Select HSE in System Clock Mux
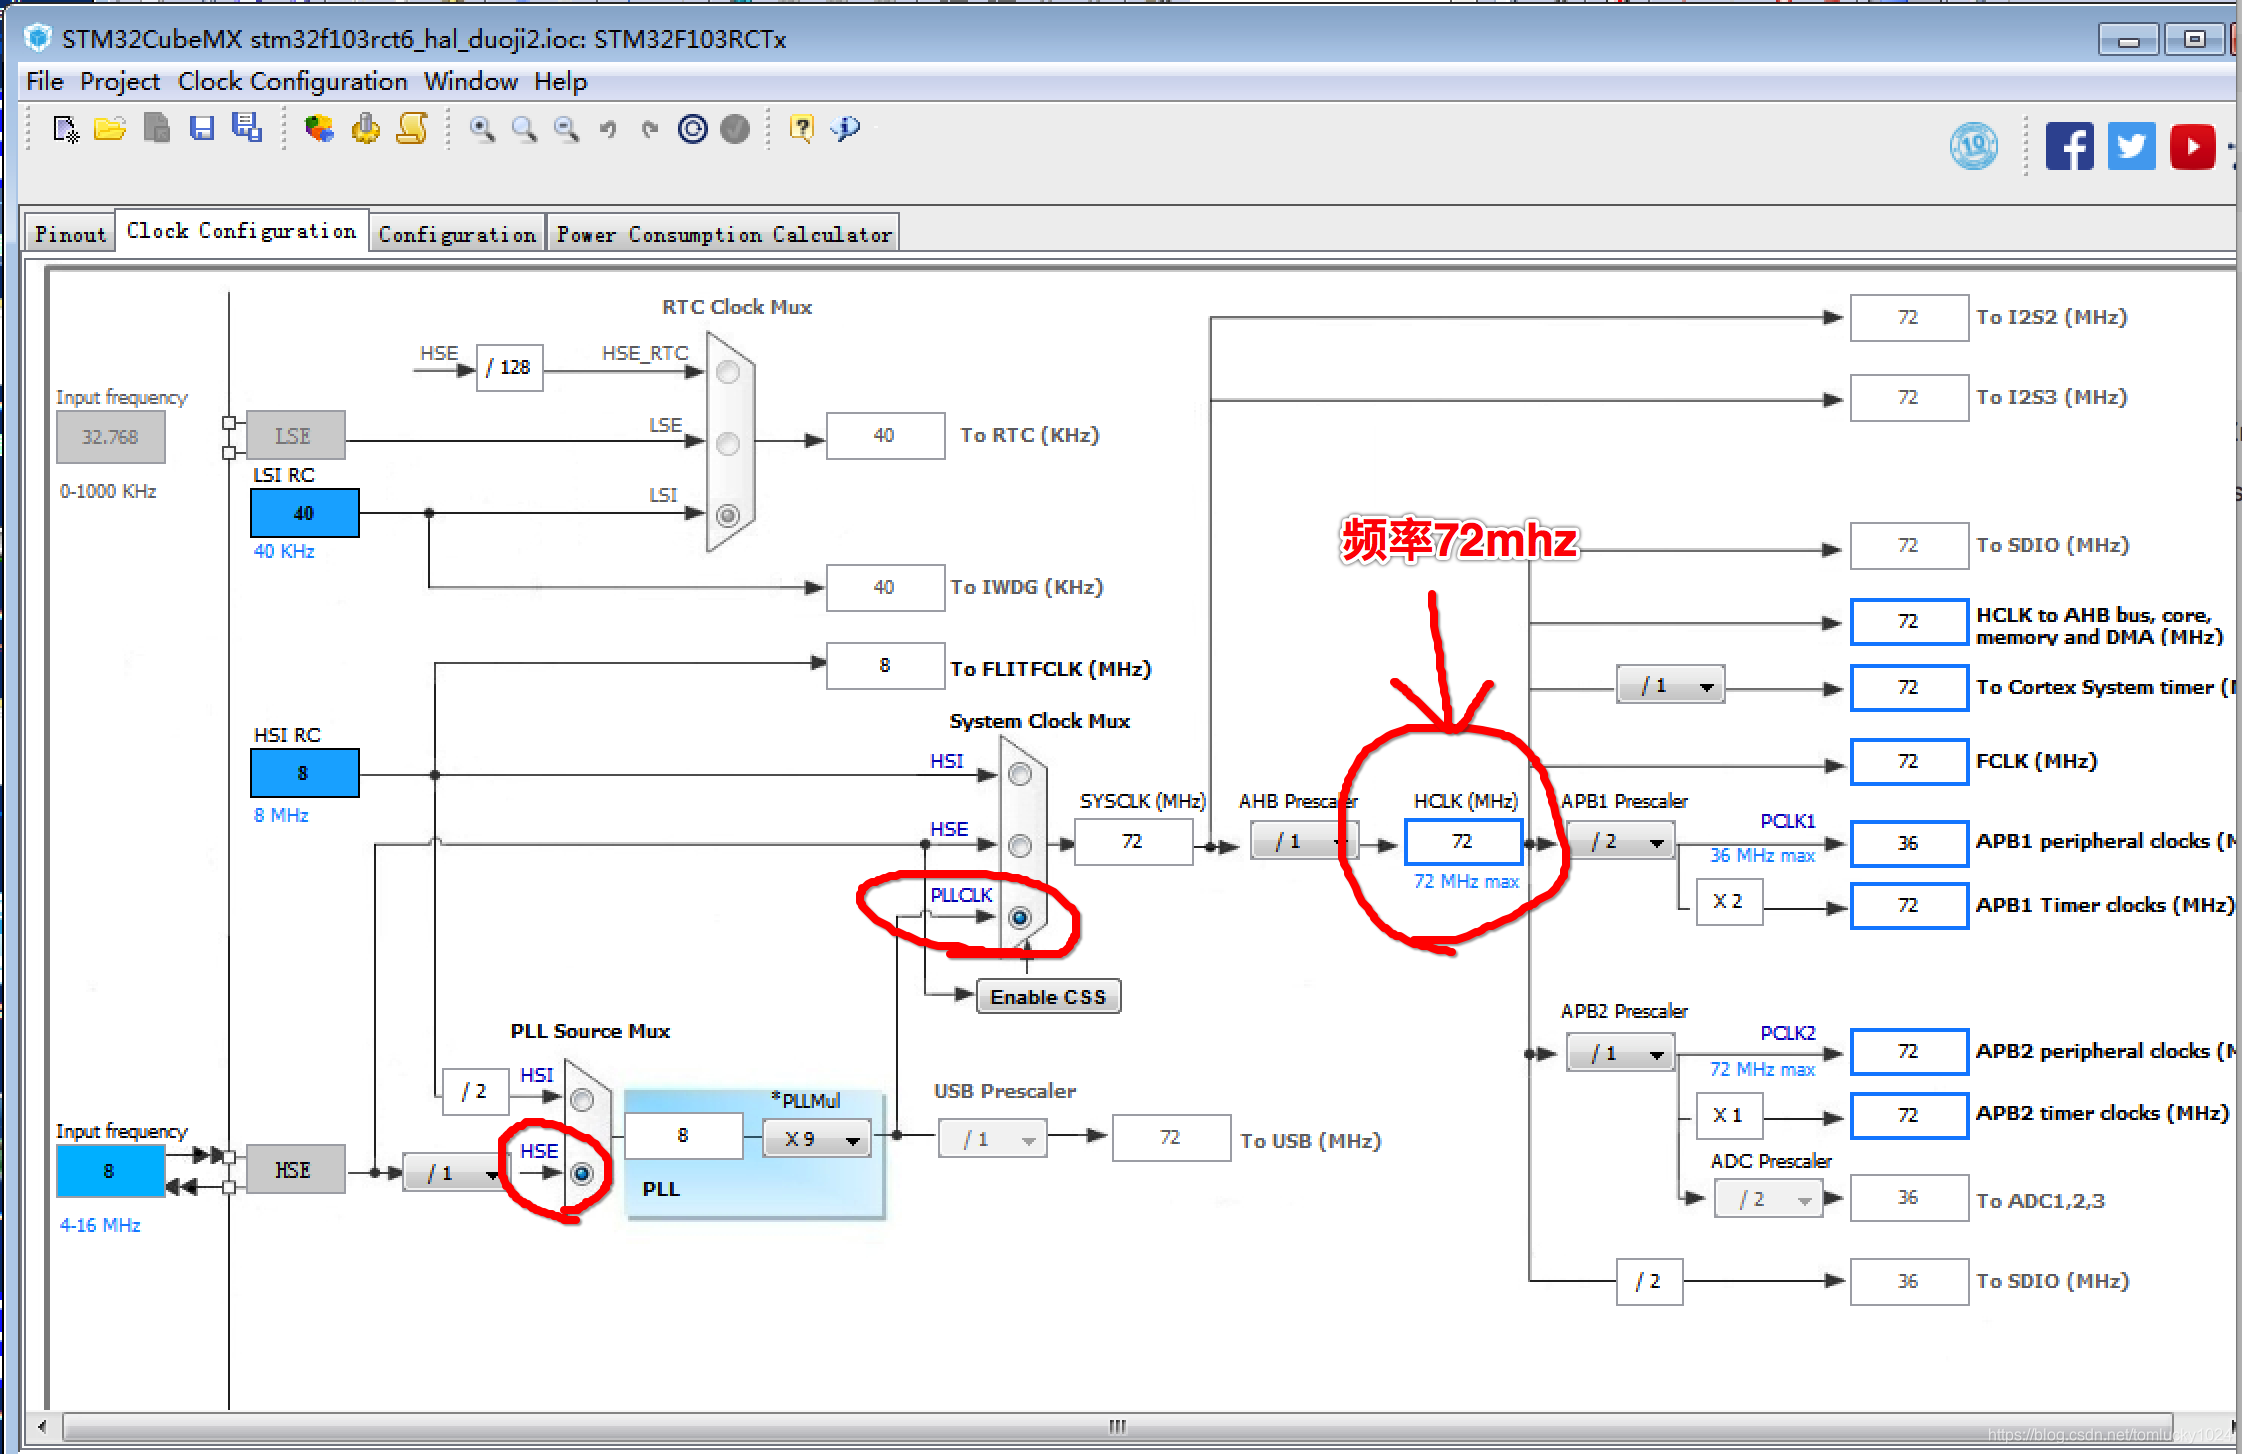 (1020, 846)
